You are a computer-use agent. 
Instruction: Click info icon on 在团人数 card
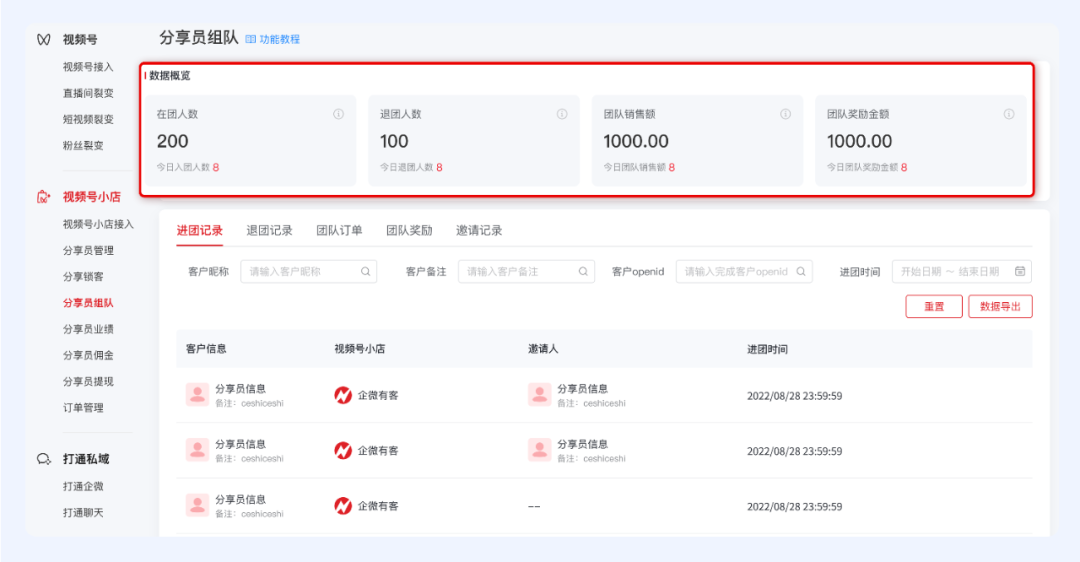[x=338, y=115]
